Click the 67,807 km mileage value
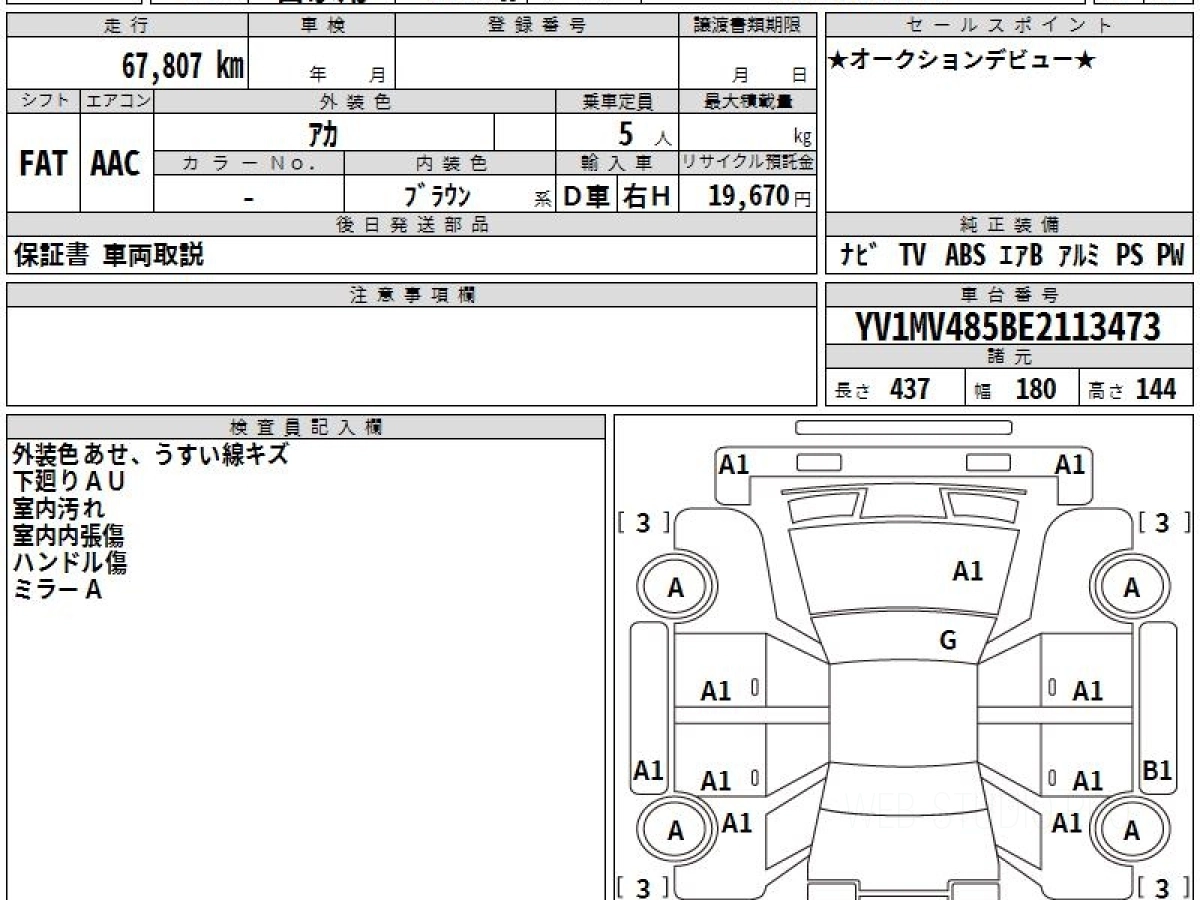The height and width of the screenshot is (900, 1200). (183, 65)
